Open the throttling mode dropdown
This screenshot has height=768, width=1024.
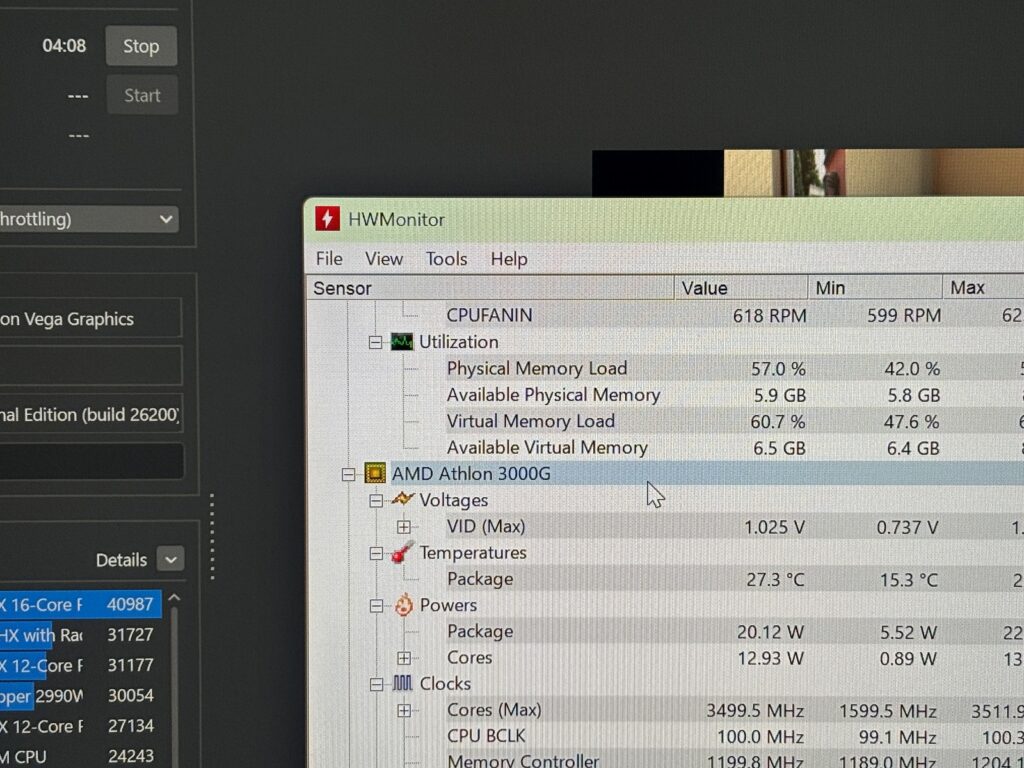point(166,219)
